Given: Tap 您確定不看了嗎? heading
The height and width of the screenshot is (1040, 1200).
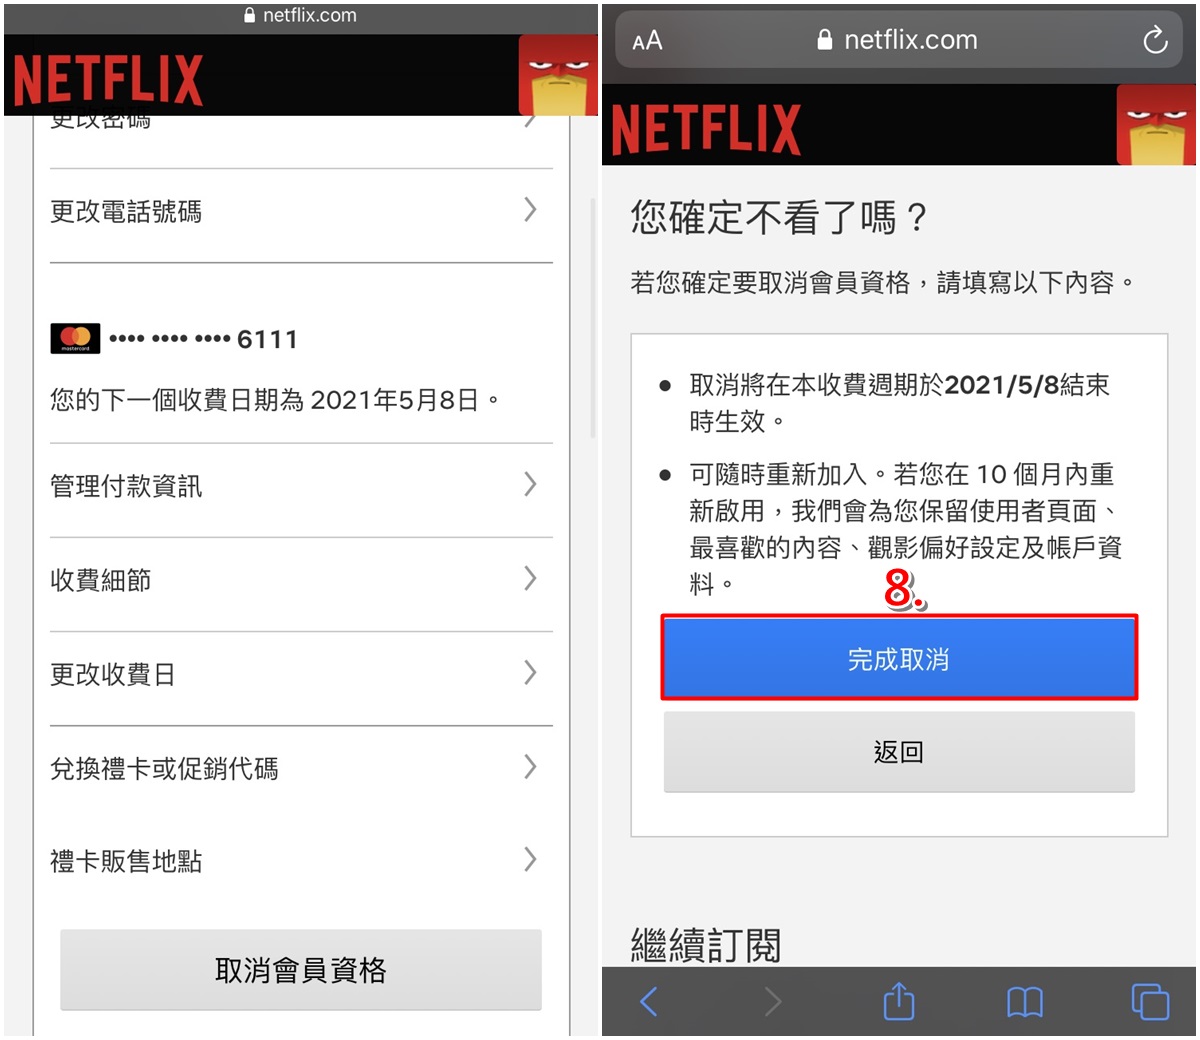Looking at the screenshot, I should pos(780,217).
